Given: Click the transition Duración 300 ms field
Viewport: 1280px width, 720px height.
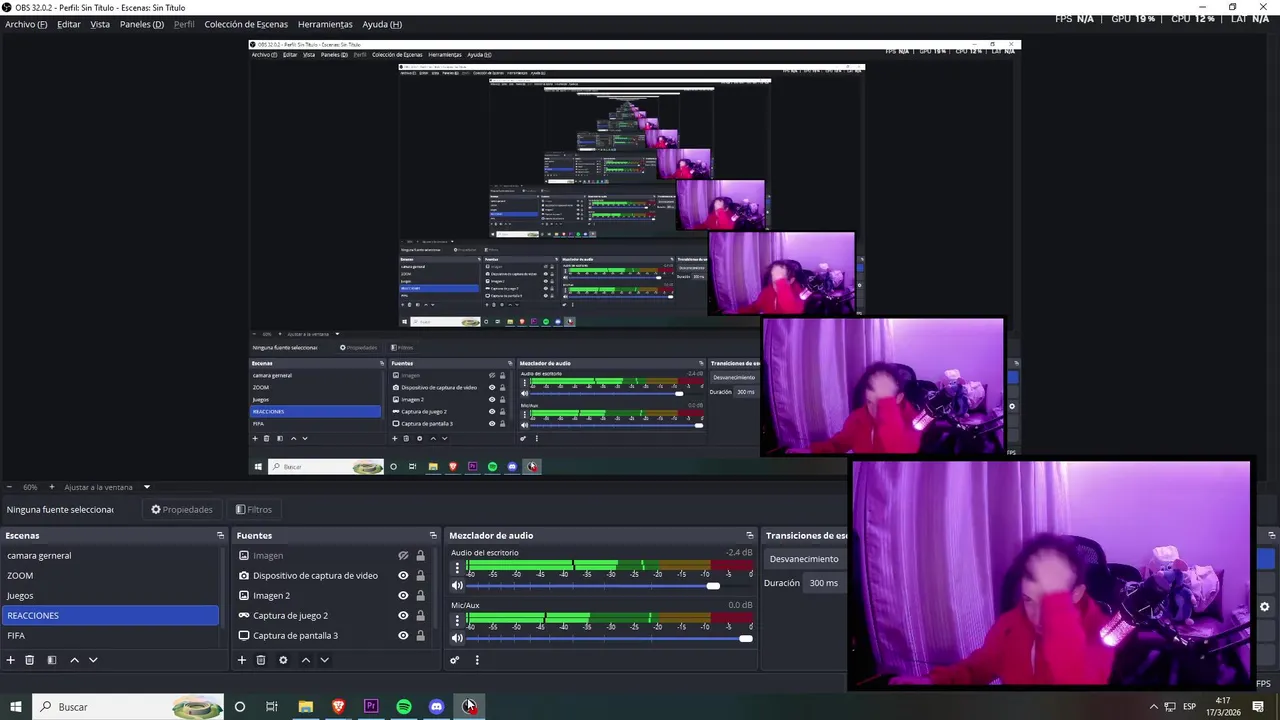Looking at the screenshot, I should [x=827, y=583].
